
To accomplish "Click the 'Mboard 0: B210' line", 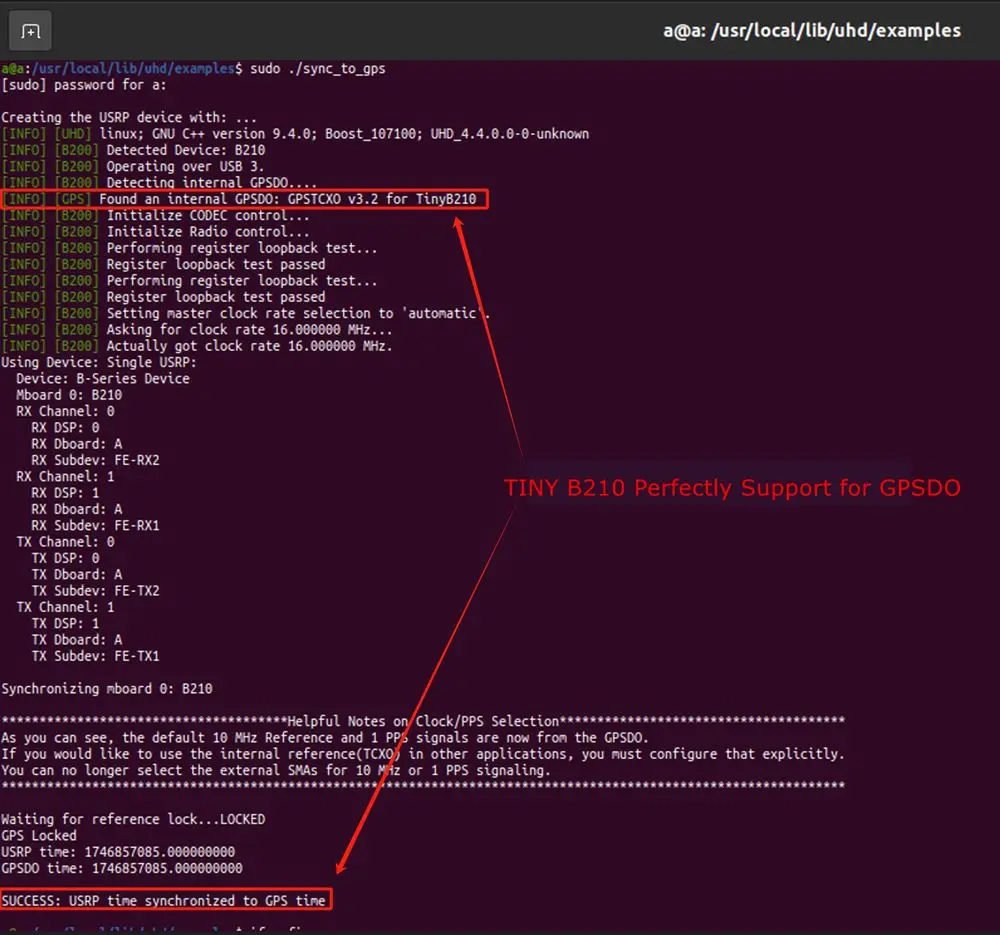I will (69, 395).
